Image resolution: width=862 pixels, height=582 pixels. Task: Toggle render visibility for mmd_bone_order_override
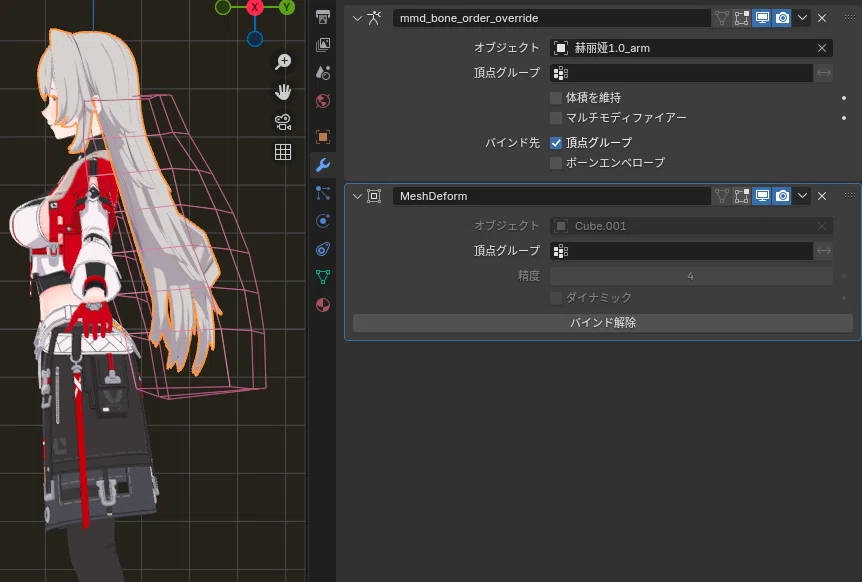782,18
